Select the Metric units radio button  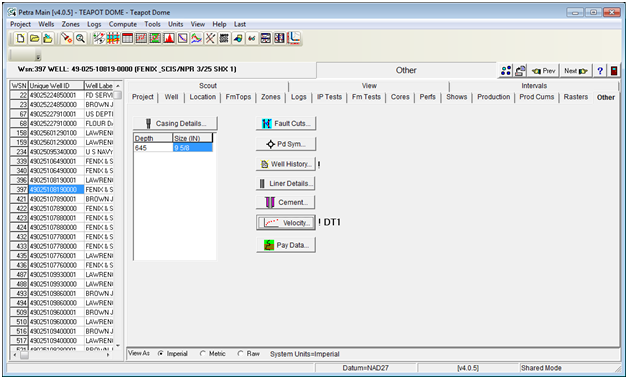[203, 354]
